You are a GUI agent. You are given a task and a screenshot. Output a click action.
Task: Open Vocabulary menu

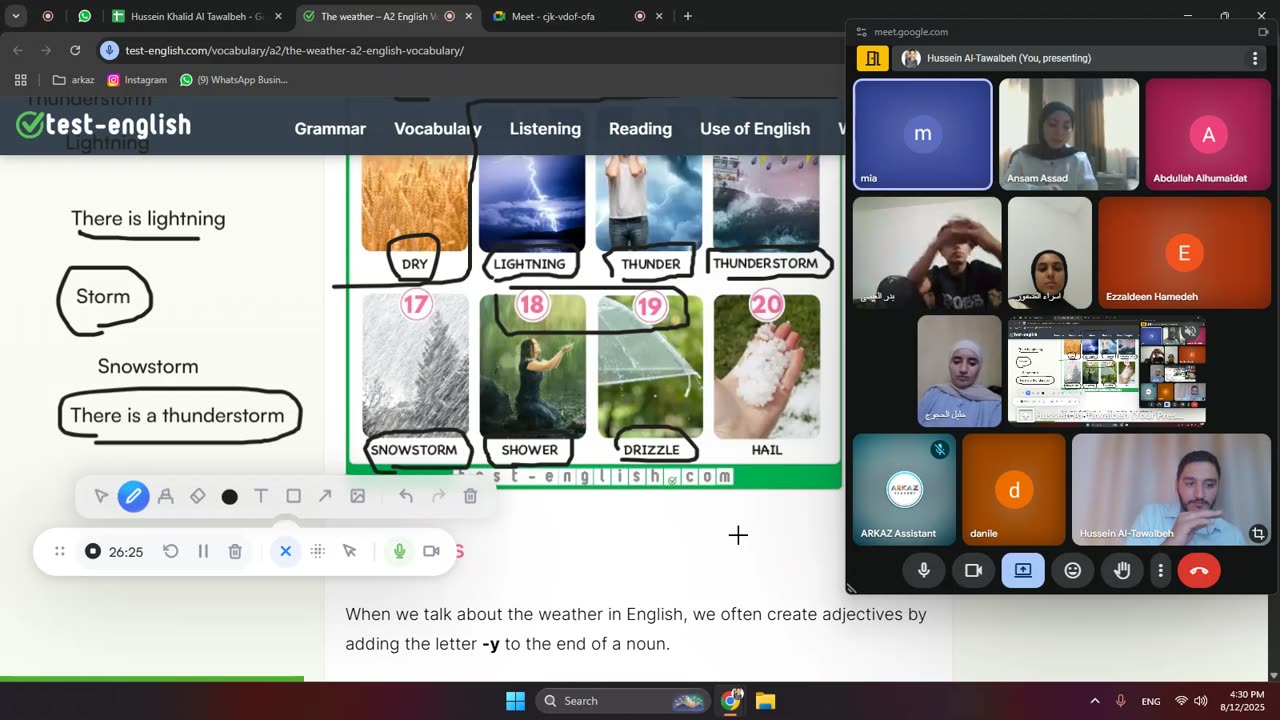tap(437, 129)
